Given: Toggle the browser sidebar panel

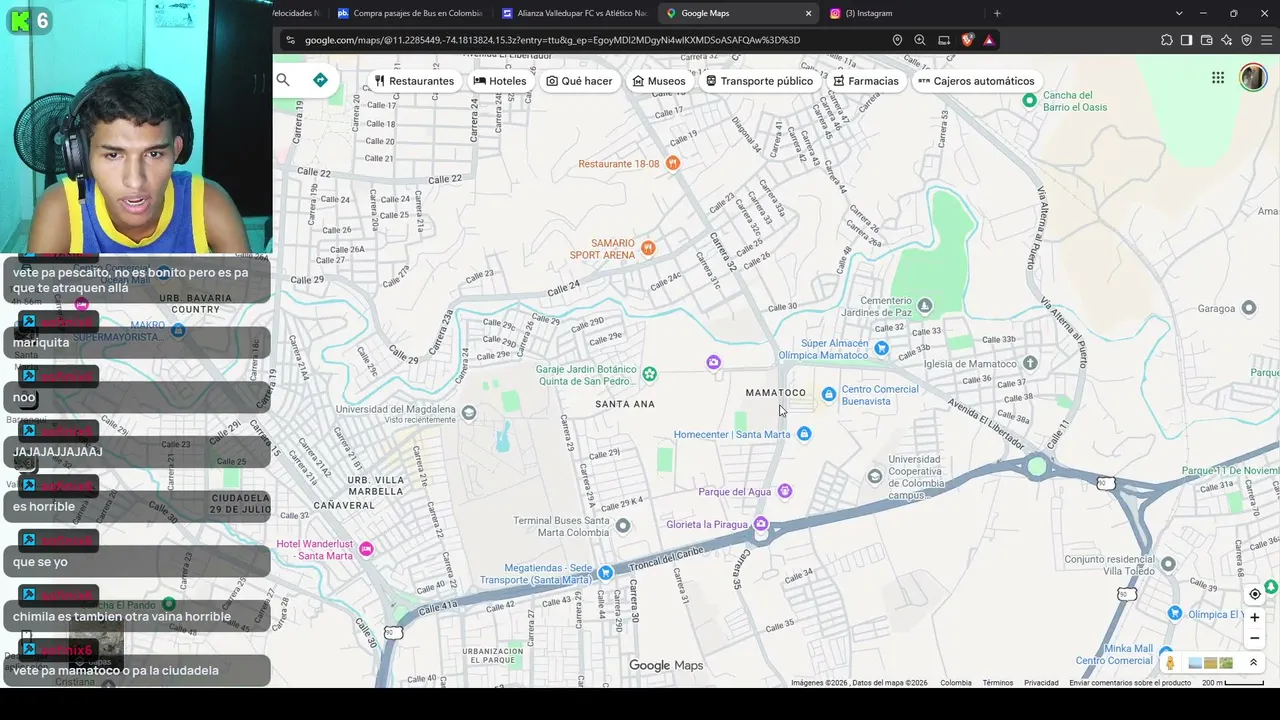Looking at the screenshot, I should (1186, 40).
